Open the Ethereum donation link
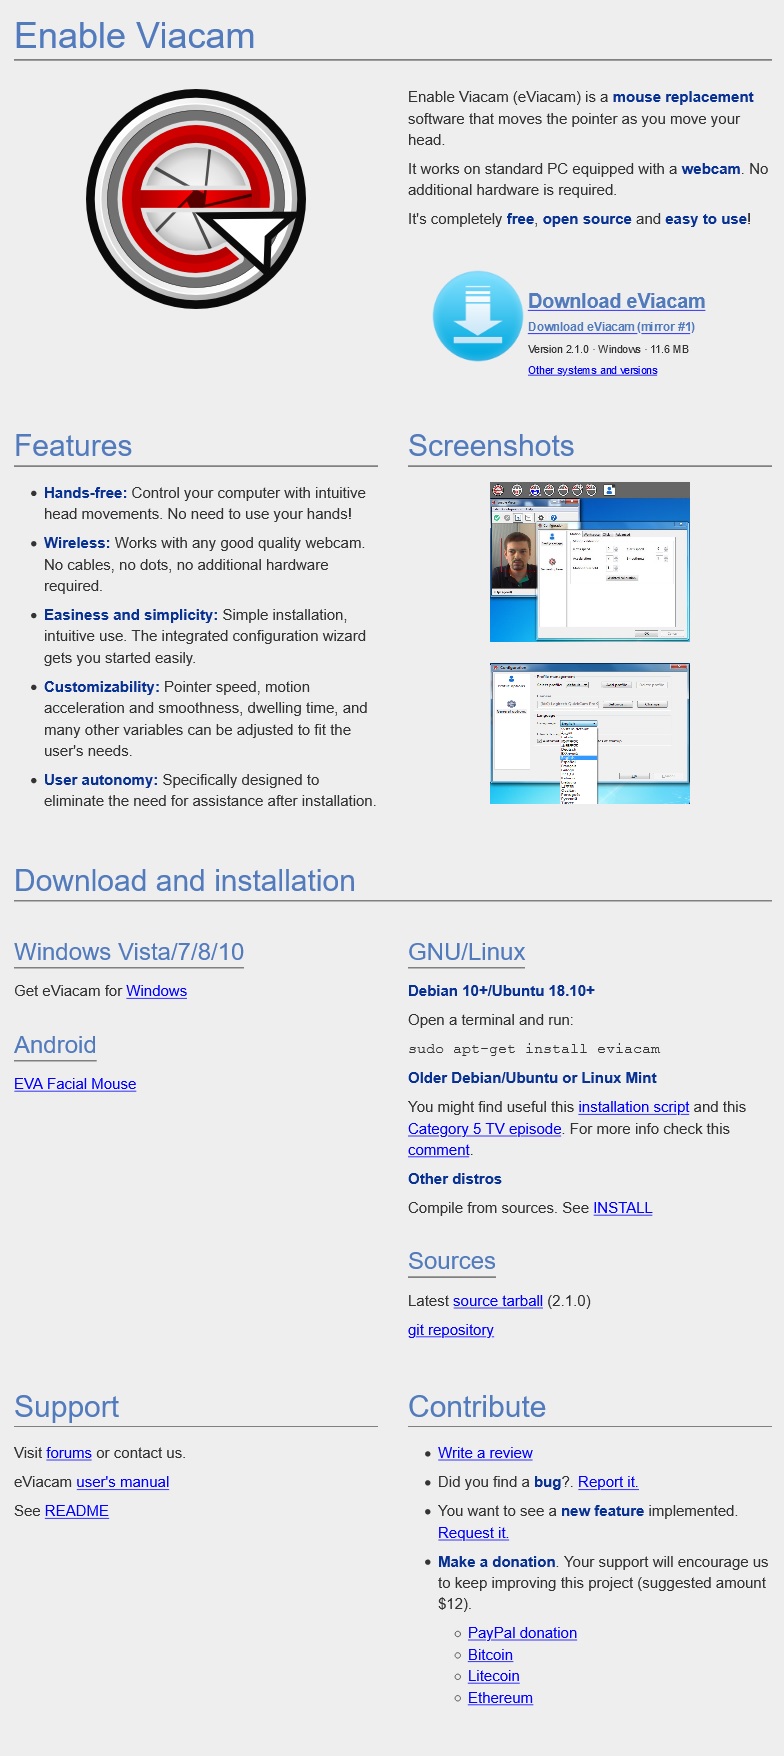The width and height of the screenshot is (784, 1756). click(500, 1698)
